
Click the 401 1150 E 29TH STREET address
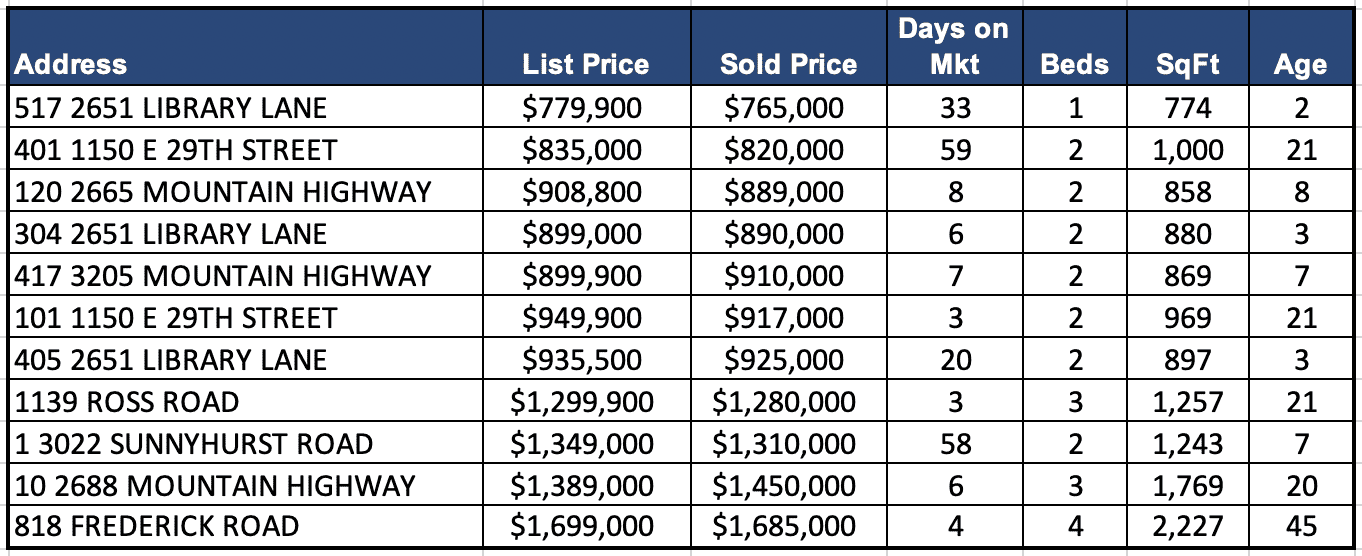tap(176, 149)
